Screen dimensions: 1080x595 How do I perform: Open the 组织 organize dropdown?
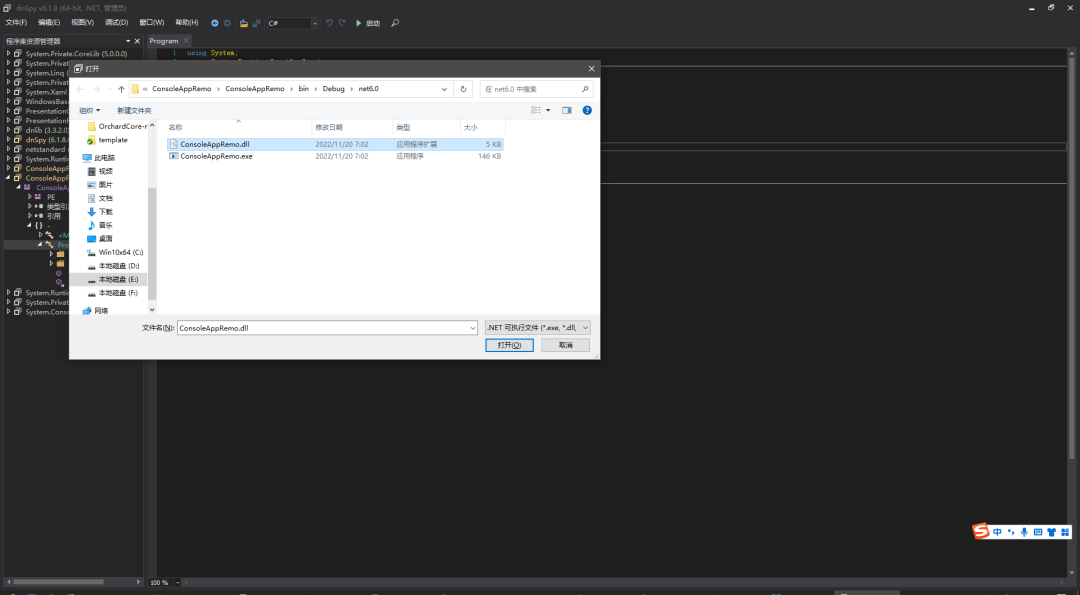(90, 110)
